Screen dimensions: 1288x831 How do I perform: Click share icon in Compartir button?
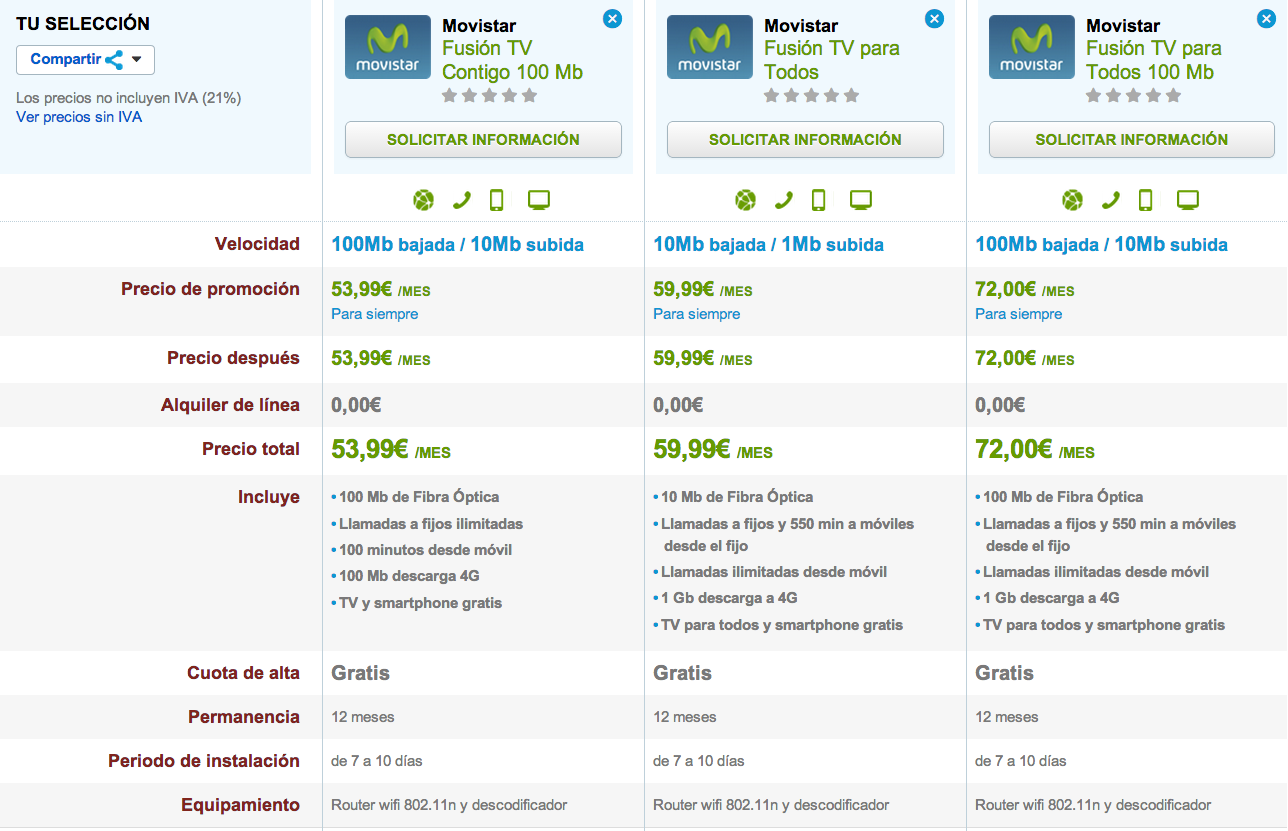(x=114, y=59)
